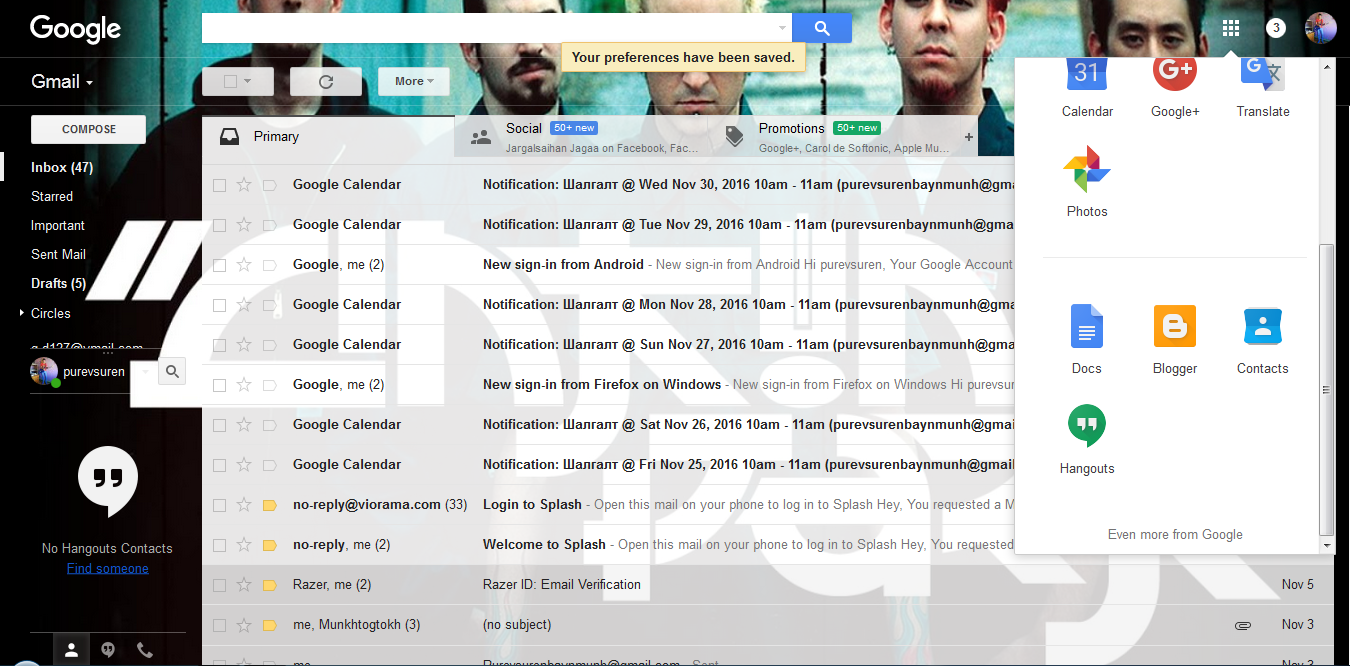The image size is (1350, 666).
Task: Tick checkbox for New sign-in from Android
Action: pos(219,265)
